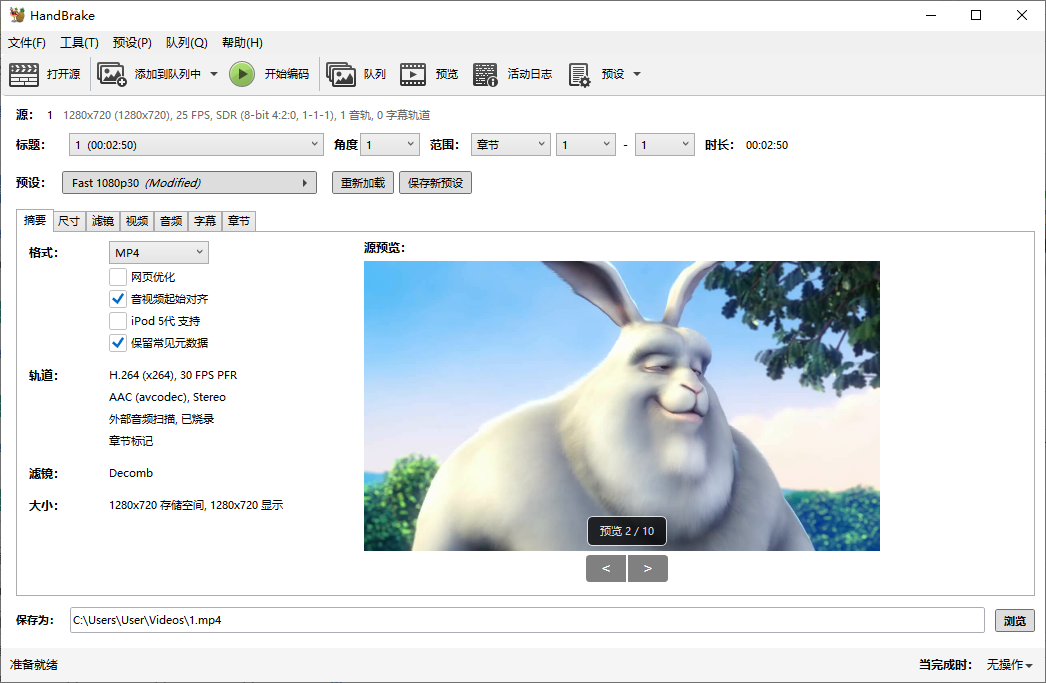Screen dimensions: 1046x683
Task: Click the 章节标记 track text
Action: pos(131,441)
